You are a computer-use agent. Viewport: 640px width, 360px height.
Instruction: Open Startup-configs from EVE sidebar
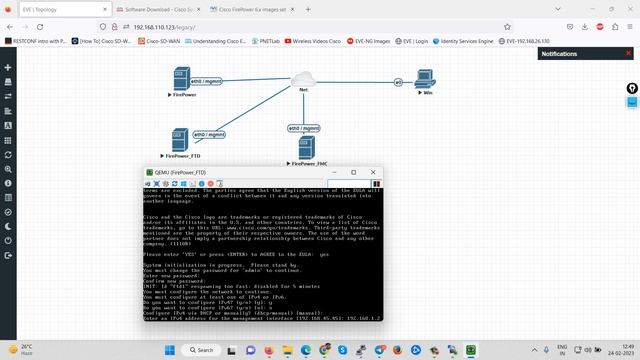pyautogui.click(x=8, y=111)
